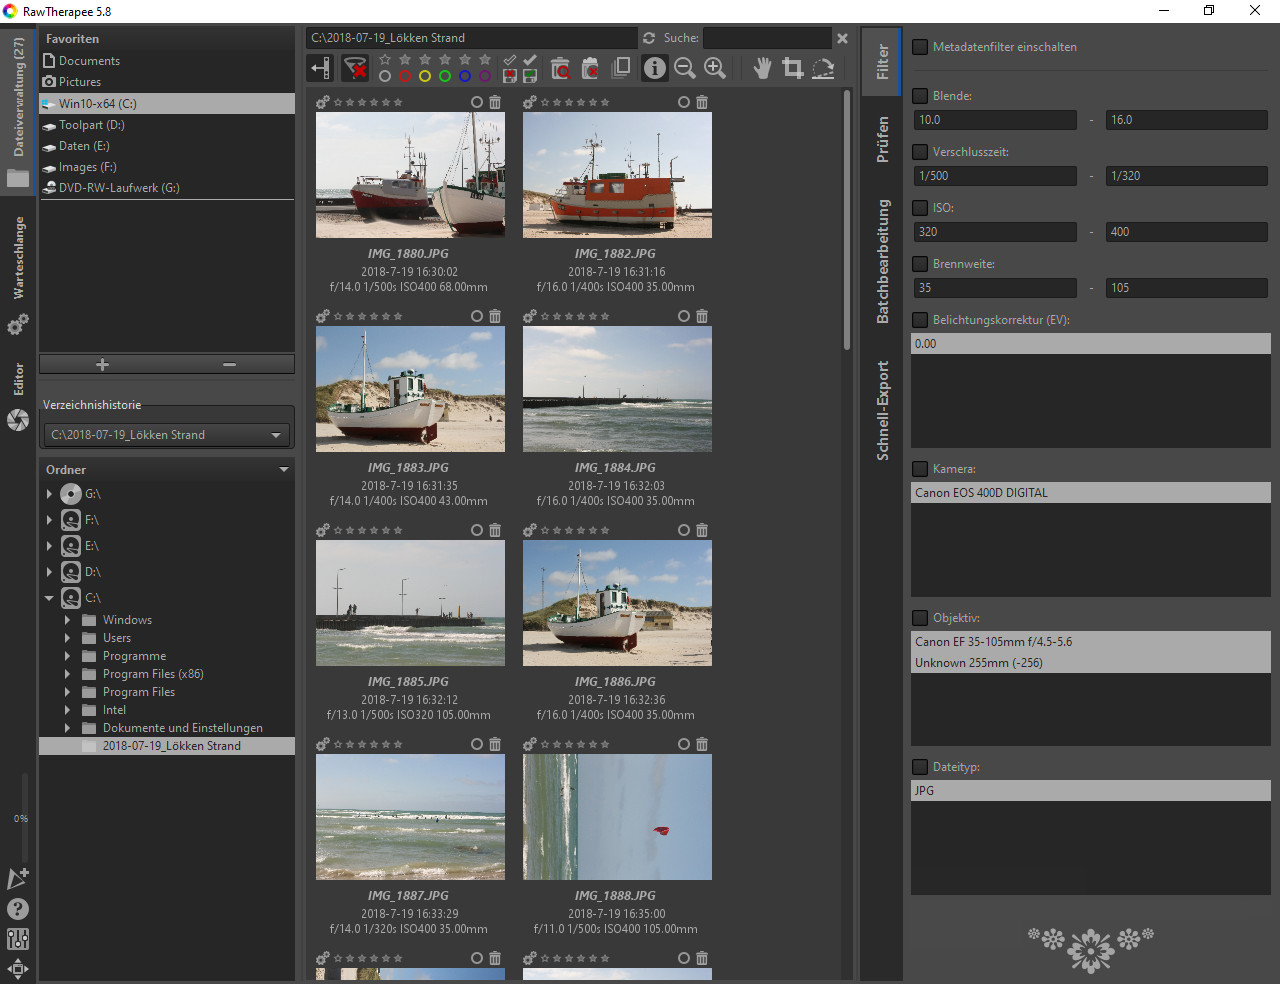Select the IMG_1886.JPG thumbnail
This screenshot has height=984, width=1280.
(617, 603)
